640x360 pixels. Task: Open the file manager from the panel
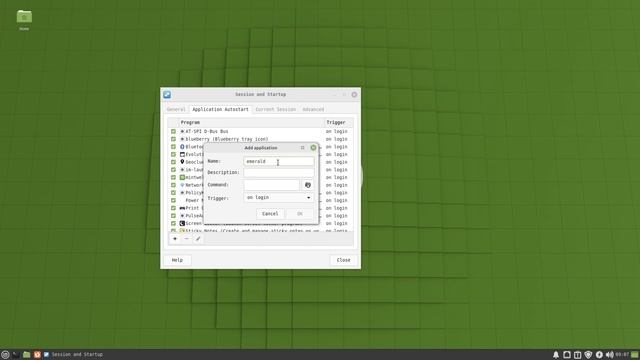point(27,355)
